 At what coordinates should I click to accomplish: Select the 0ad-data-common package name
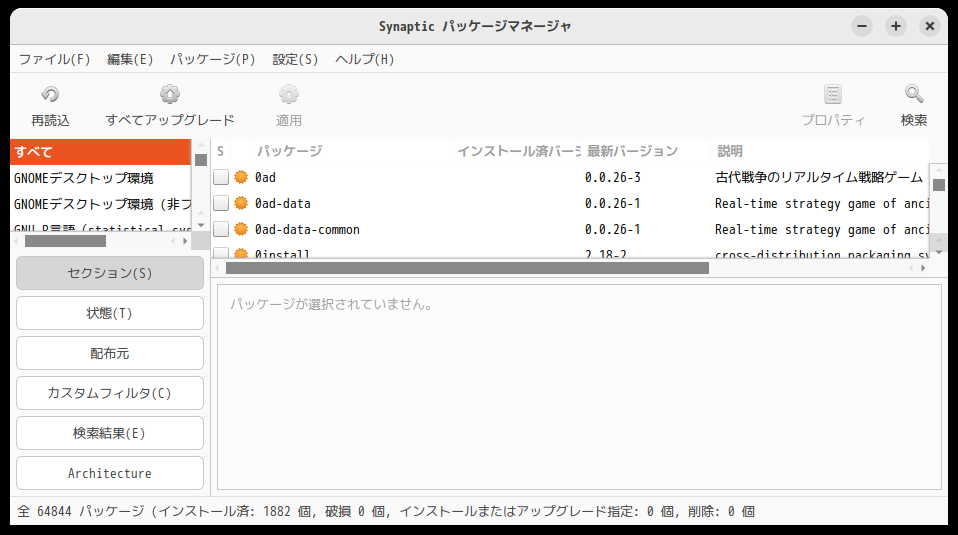point(307,230)
